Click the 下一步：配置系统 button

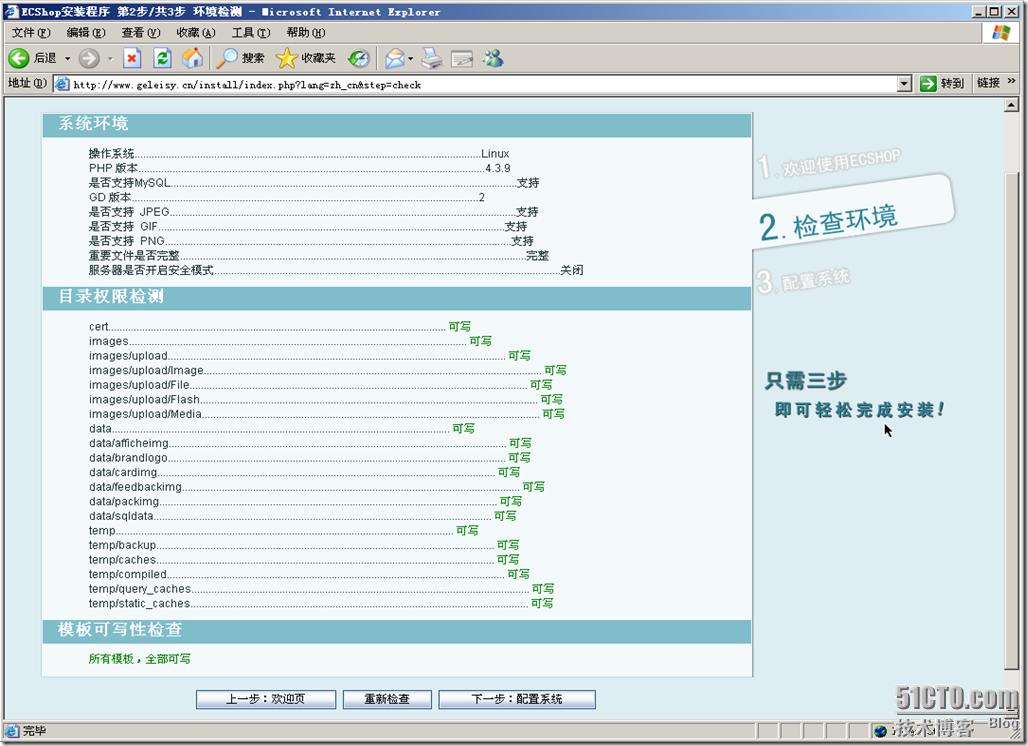[x=517, y=699]
